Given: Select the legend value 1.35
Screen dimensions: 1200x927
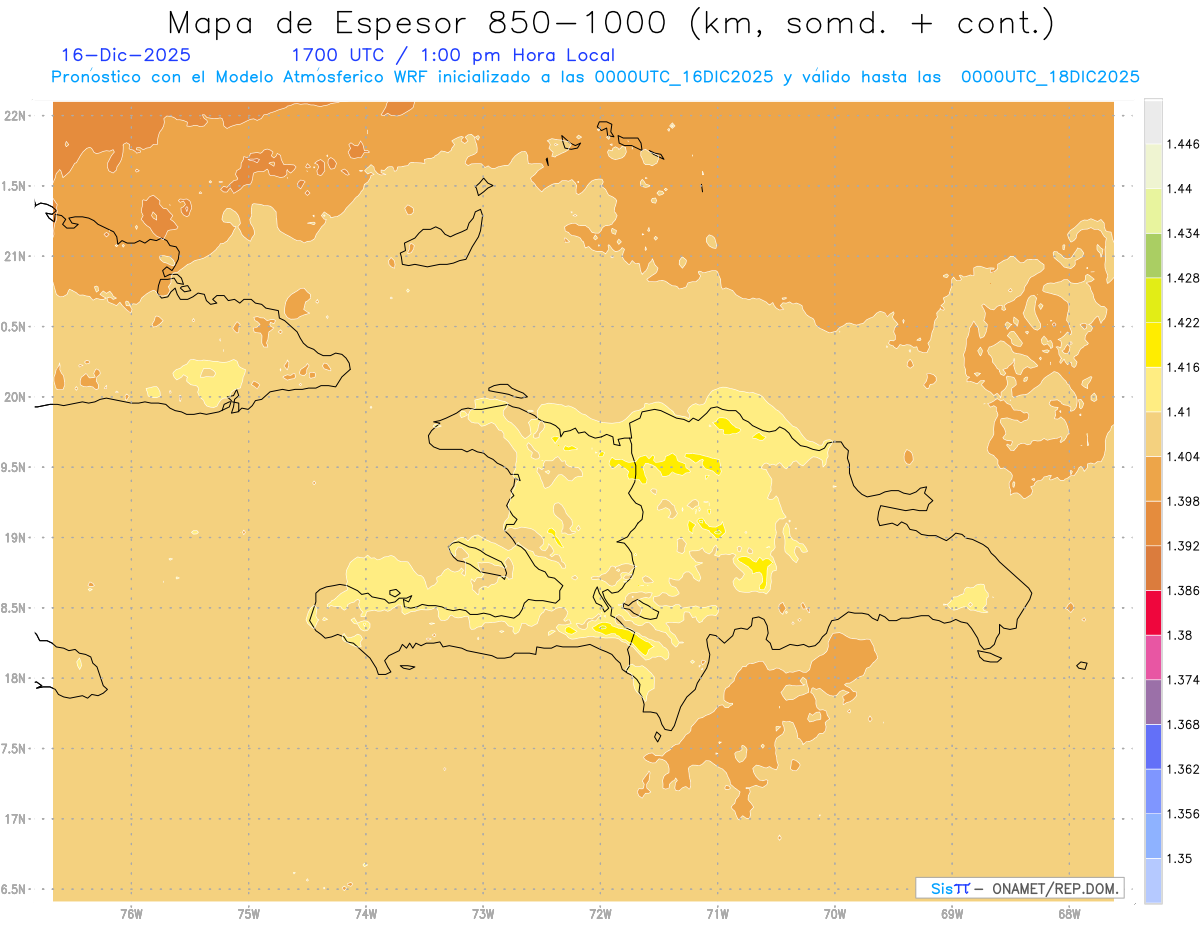Looking at the screenshot, I should coord(1179,858).
